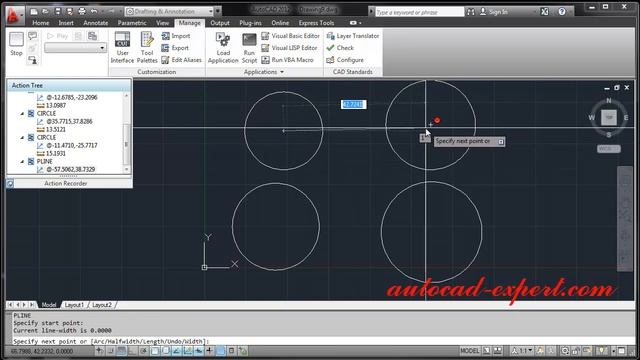Click the Check standards icon

pos(331,48)
